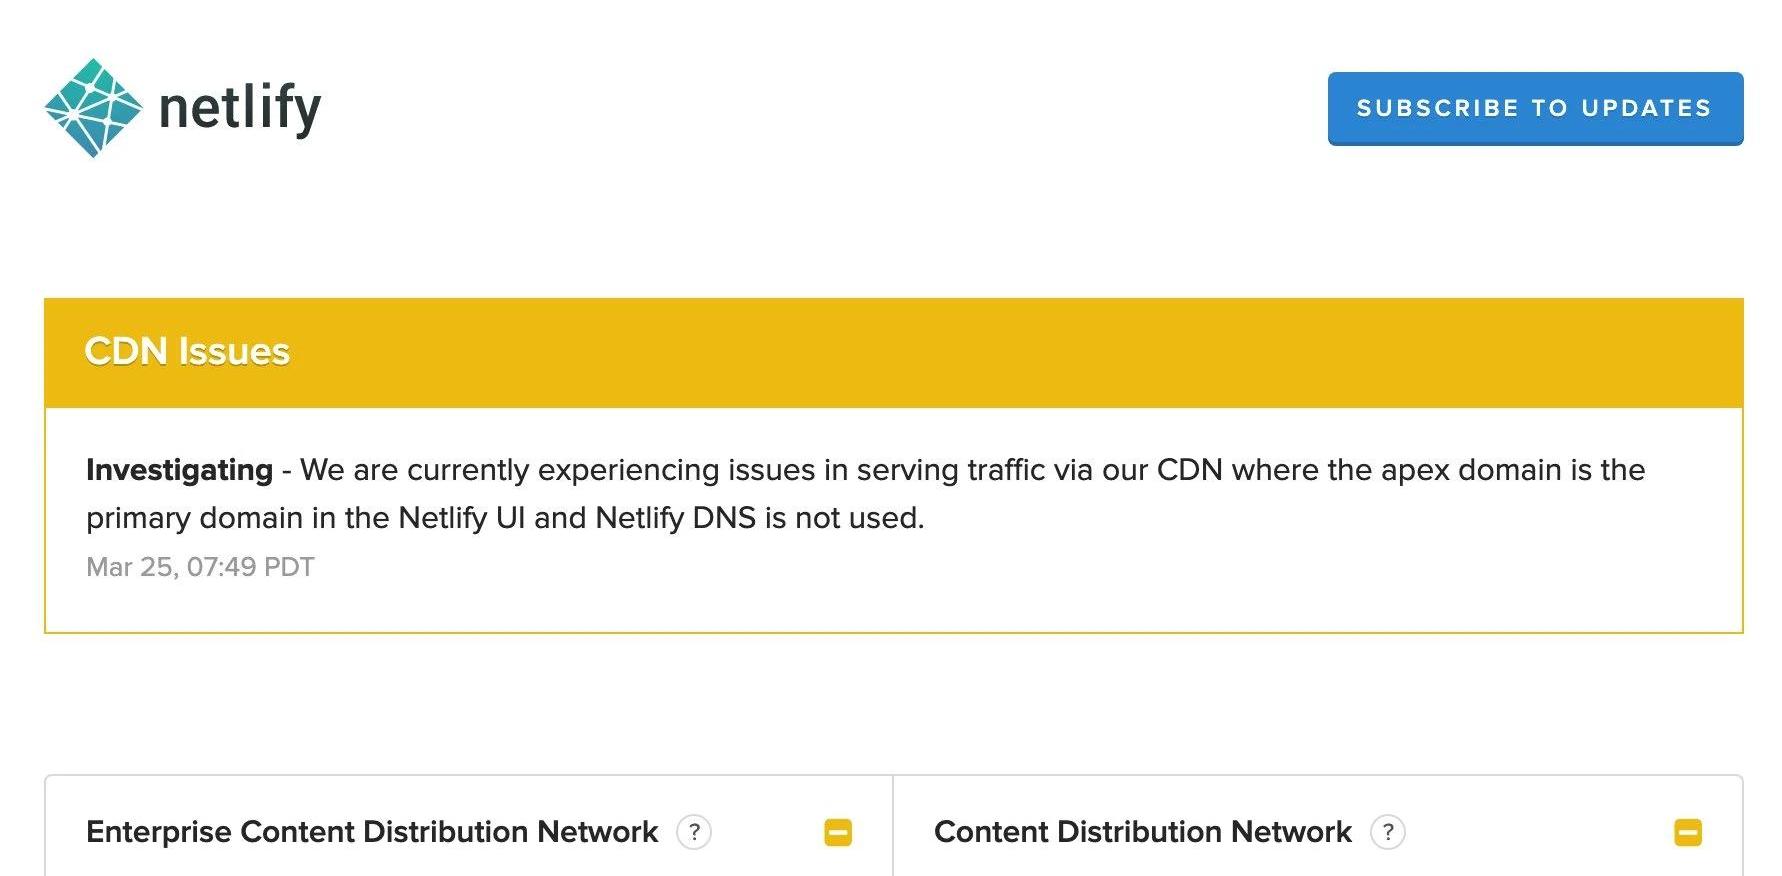
Task: Click the Mar 25, 07:49 PDT timestamp
Action: [200, 567]
